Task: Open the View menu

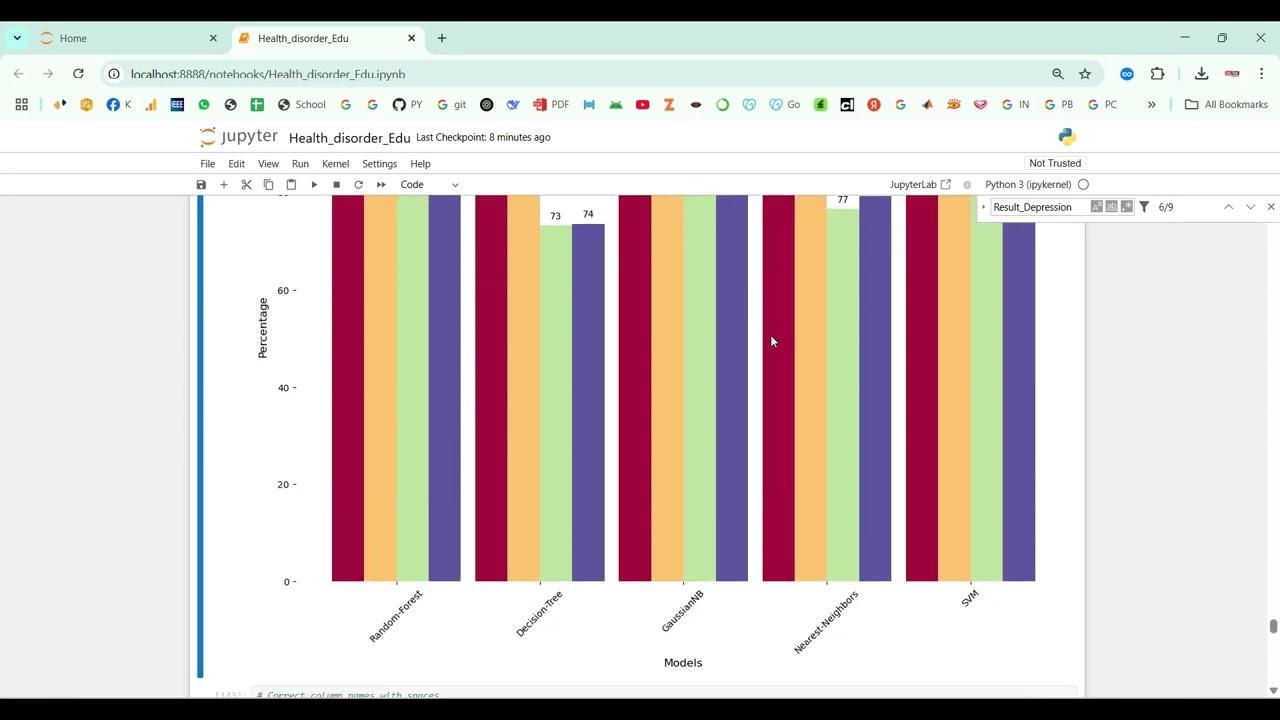Action: (x=268, y=164)
